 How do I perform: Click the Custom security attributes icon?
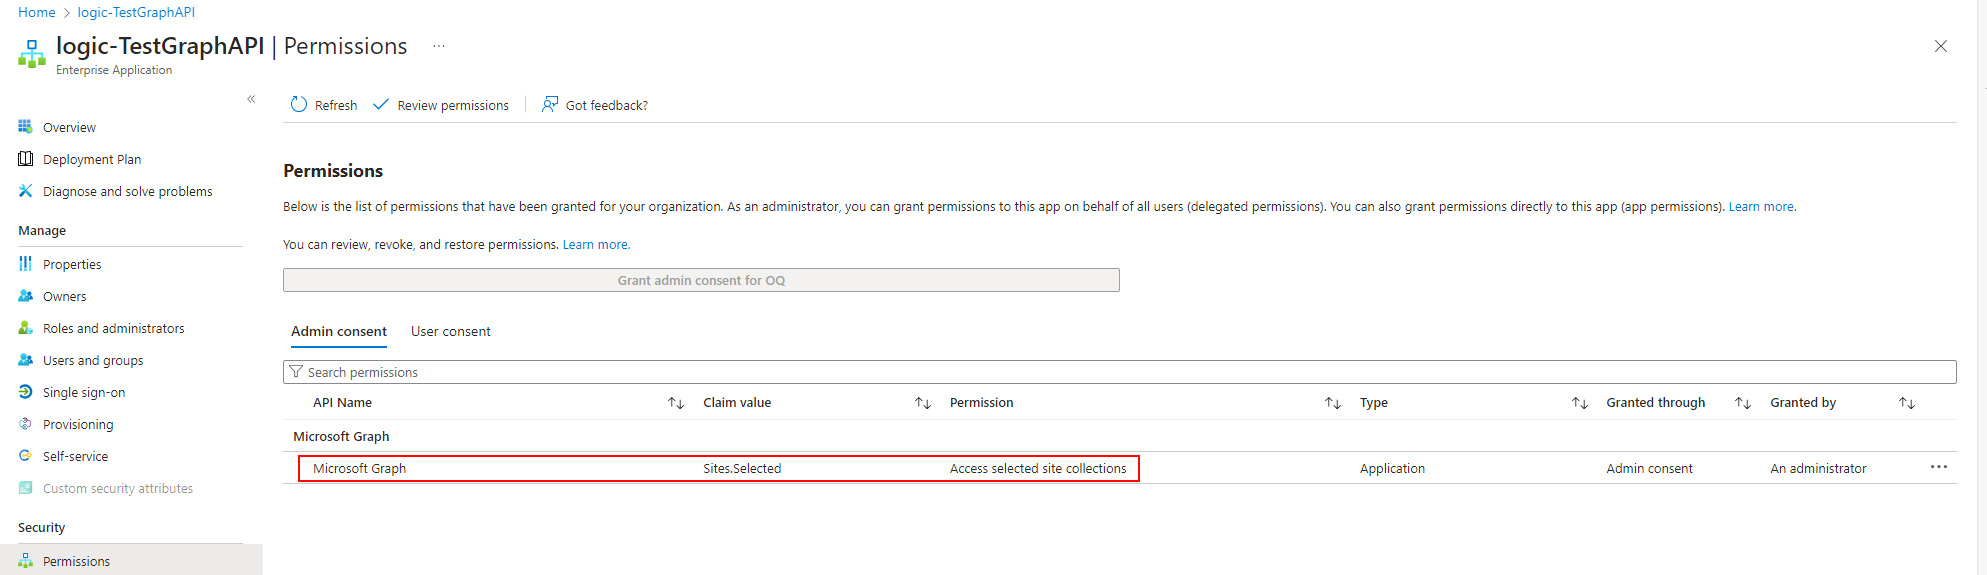26,488
